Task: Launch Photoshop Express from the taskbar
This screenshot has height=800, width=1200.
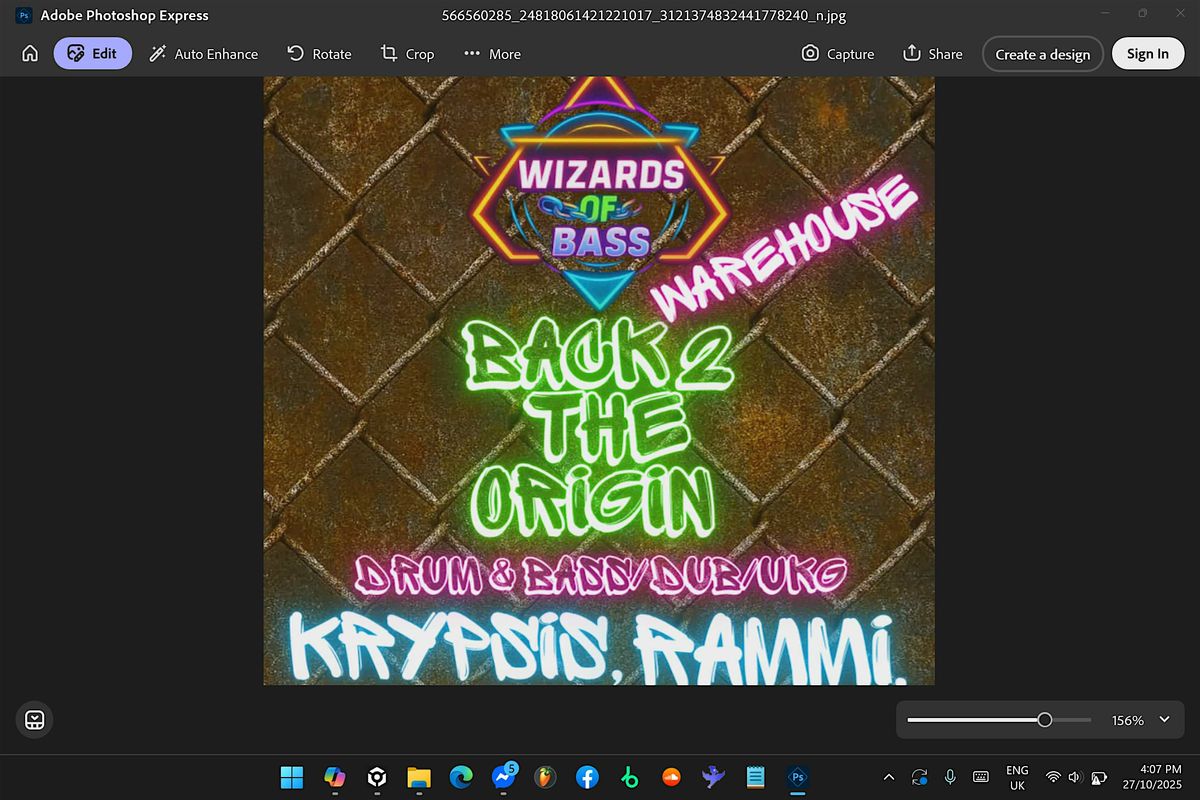Action: click(798, 777)
